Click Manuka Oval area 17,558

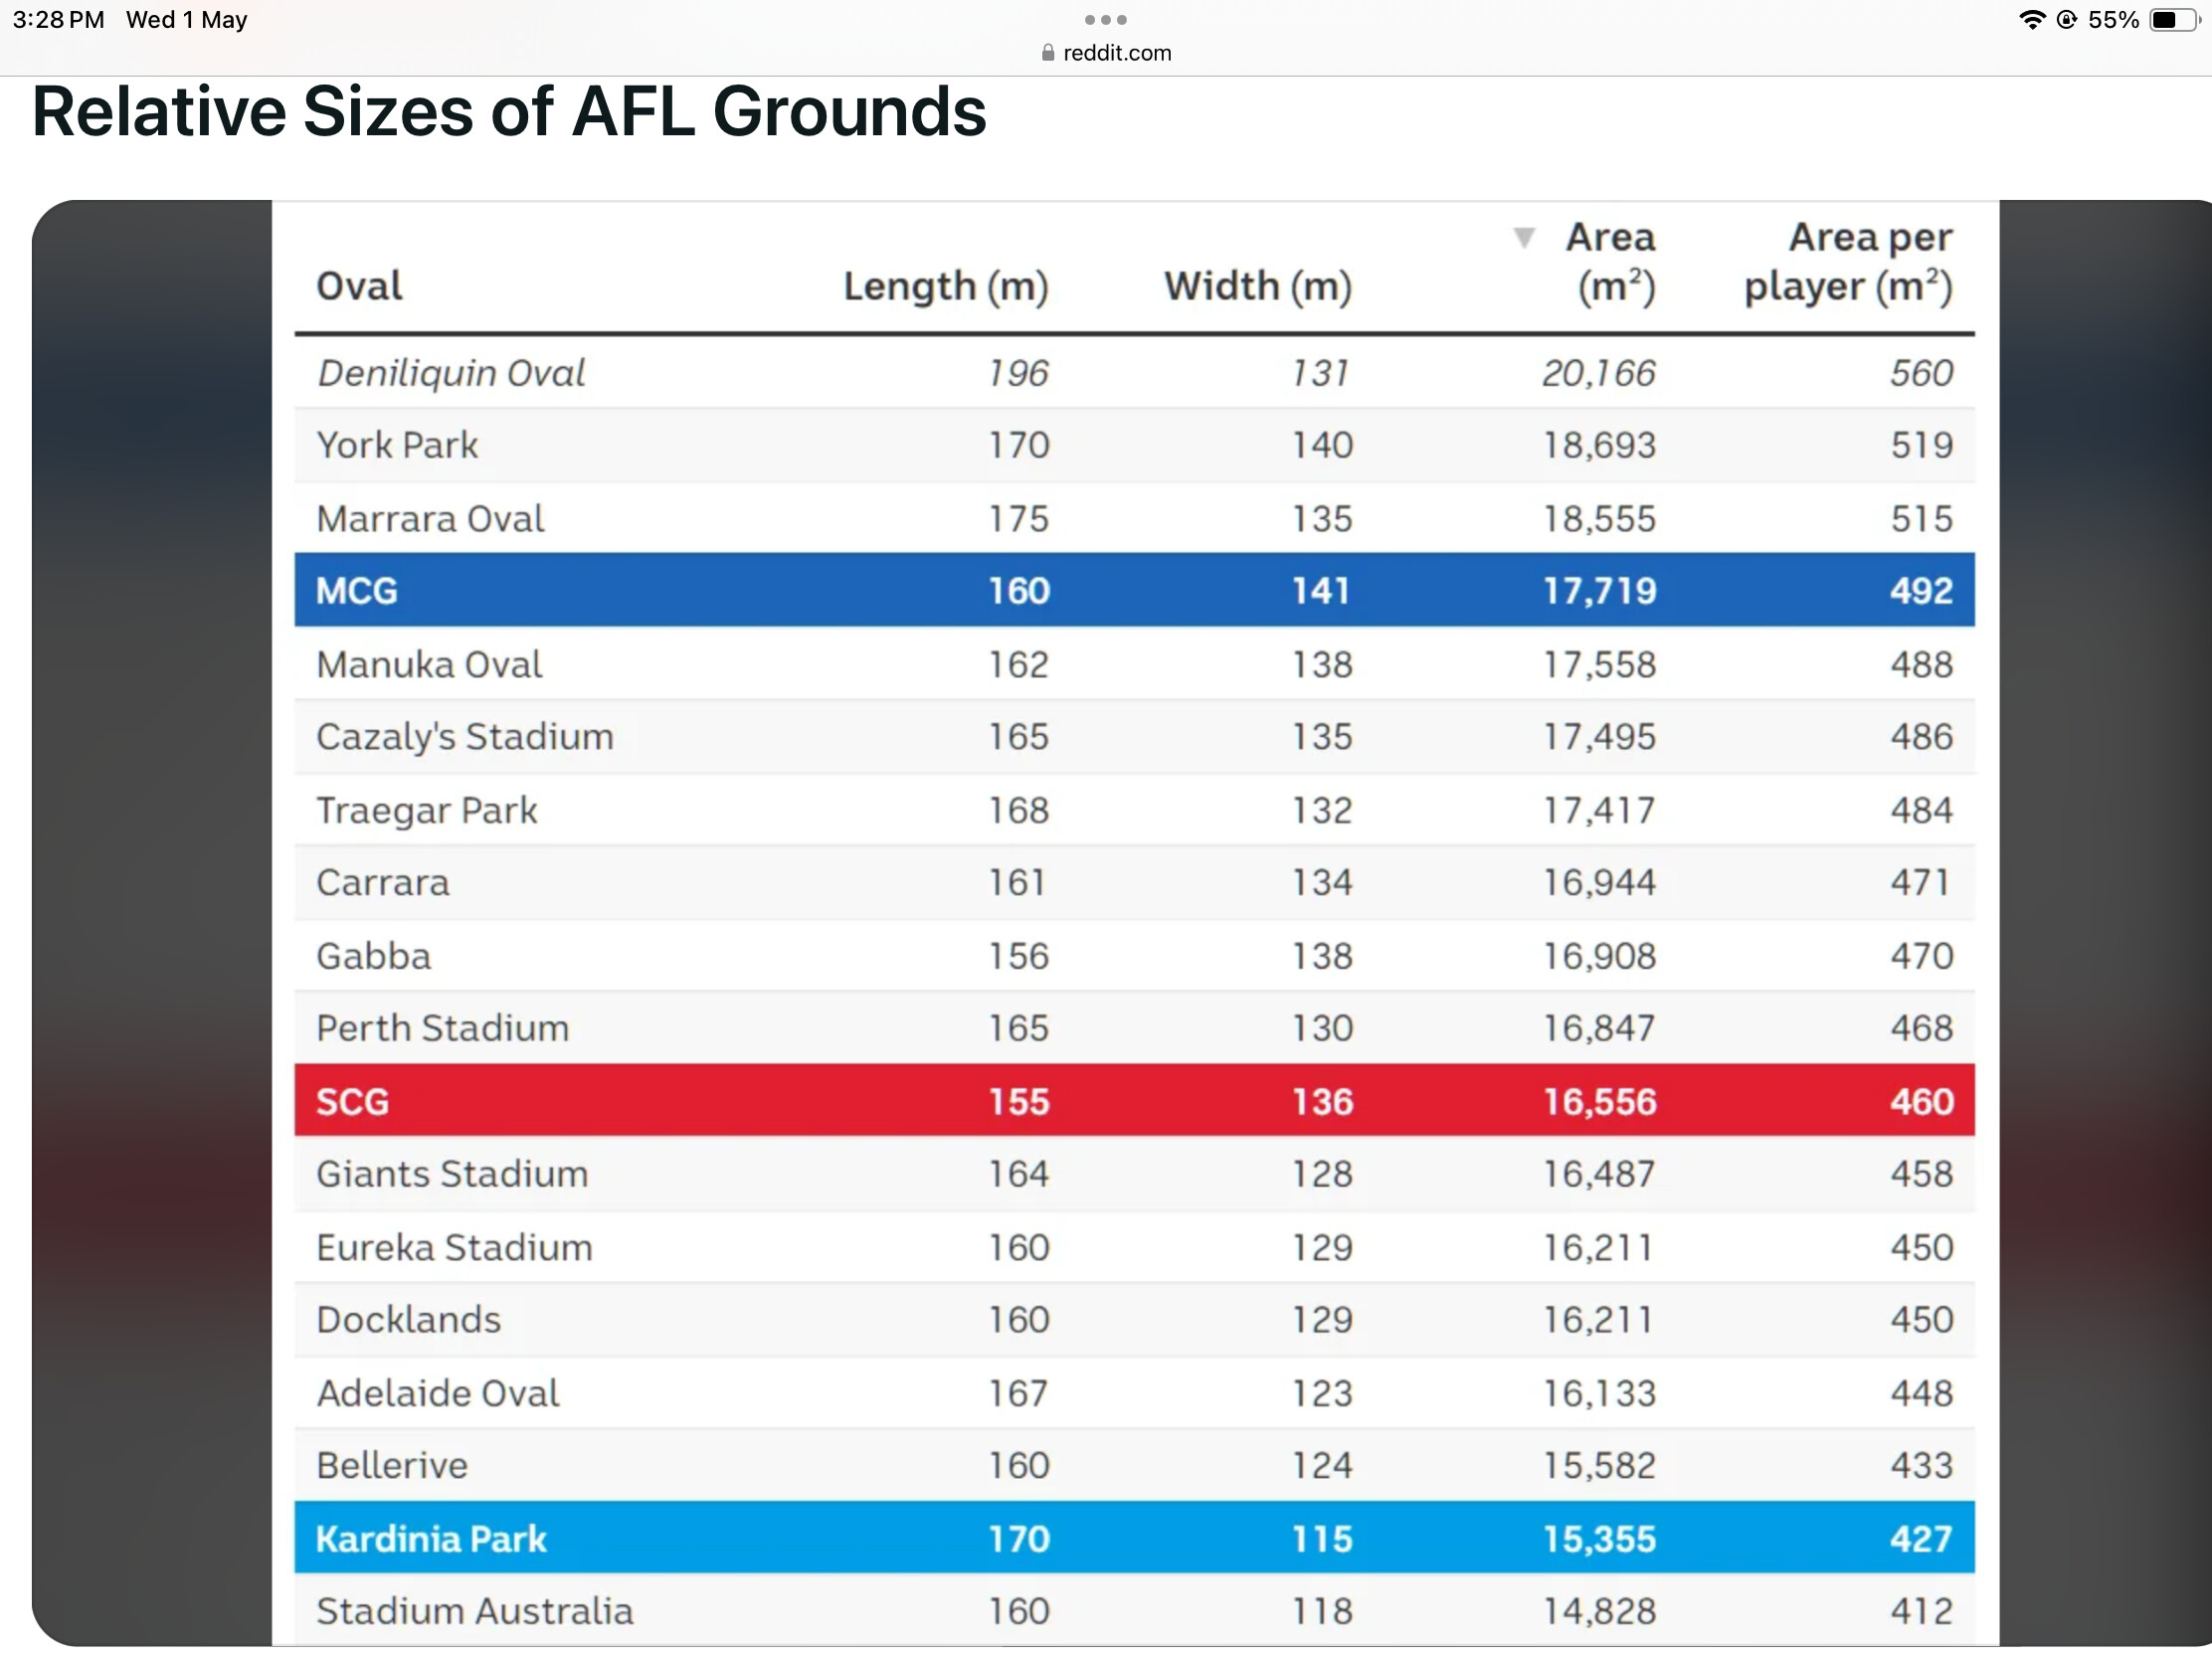pyautogui.click(x=1599, y=665)
